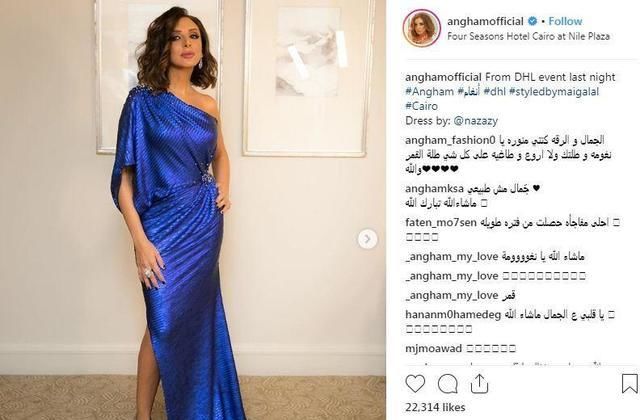This screenshot has width=640, height=420.
Task: Open anghamofficial username in header
Action: (x=485, y=21)
